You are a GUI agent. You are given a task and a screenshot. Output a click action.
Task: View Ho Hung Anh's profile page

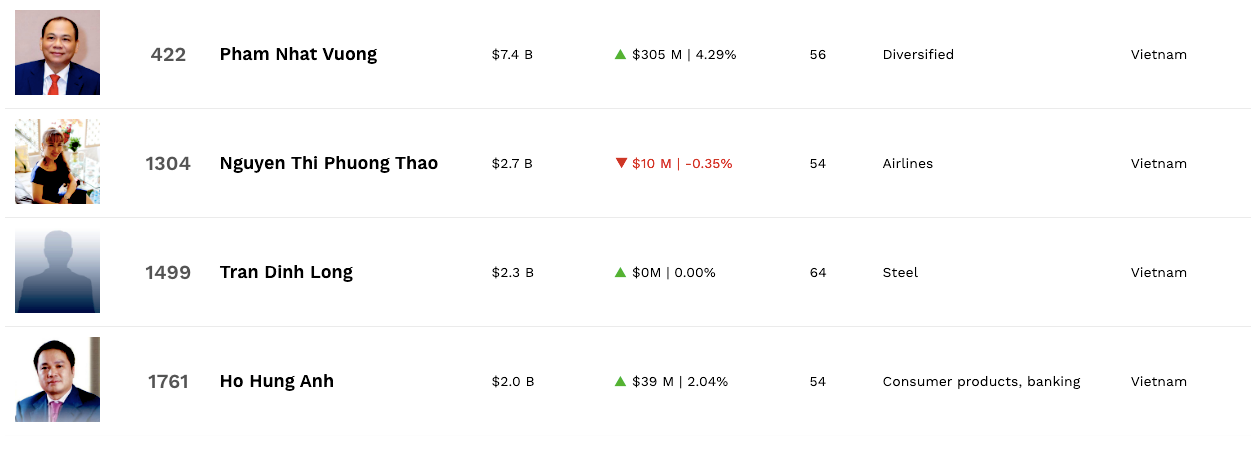point(276,381)
